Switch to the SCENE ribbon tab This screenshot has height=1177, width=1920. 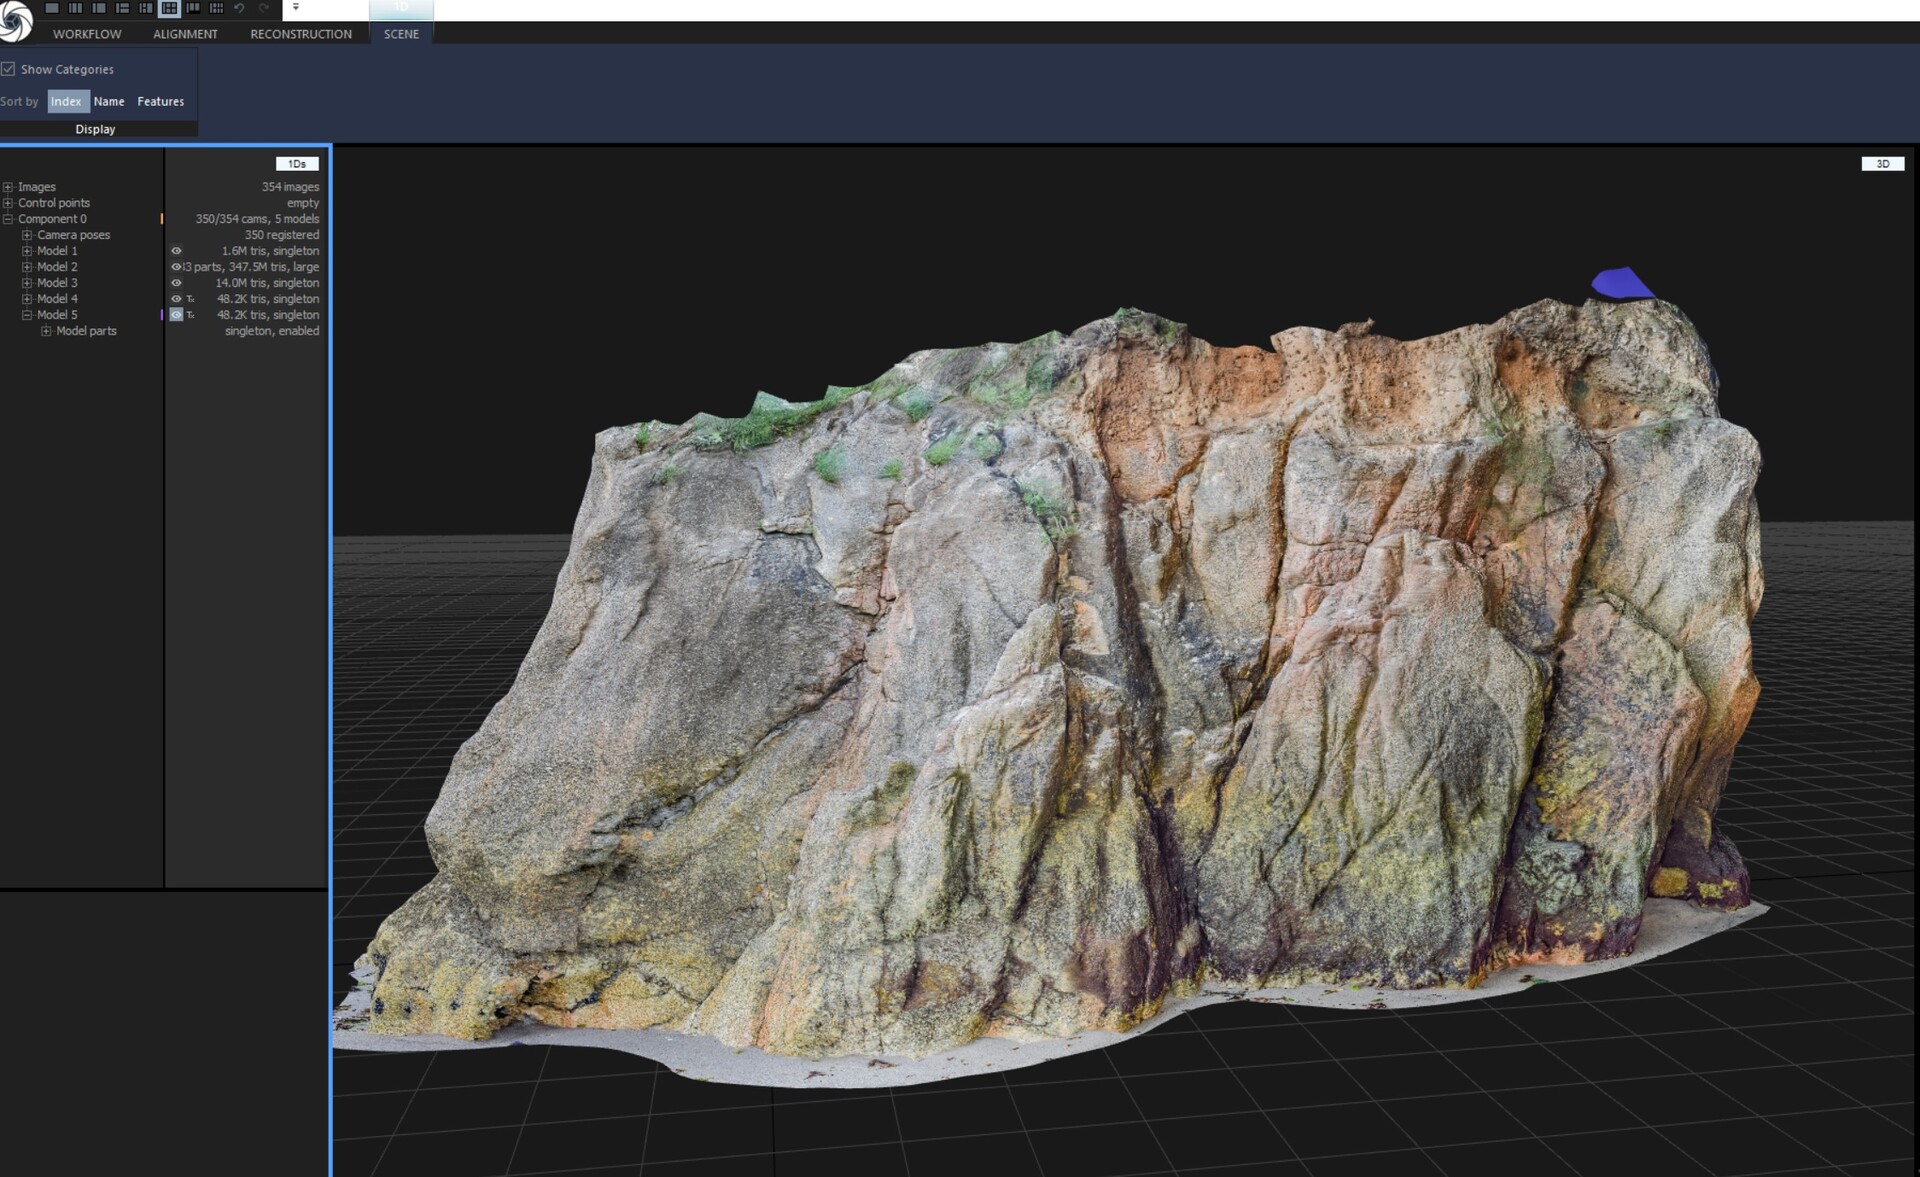click(x=401, y=34)
